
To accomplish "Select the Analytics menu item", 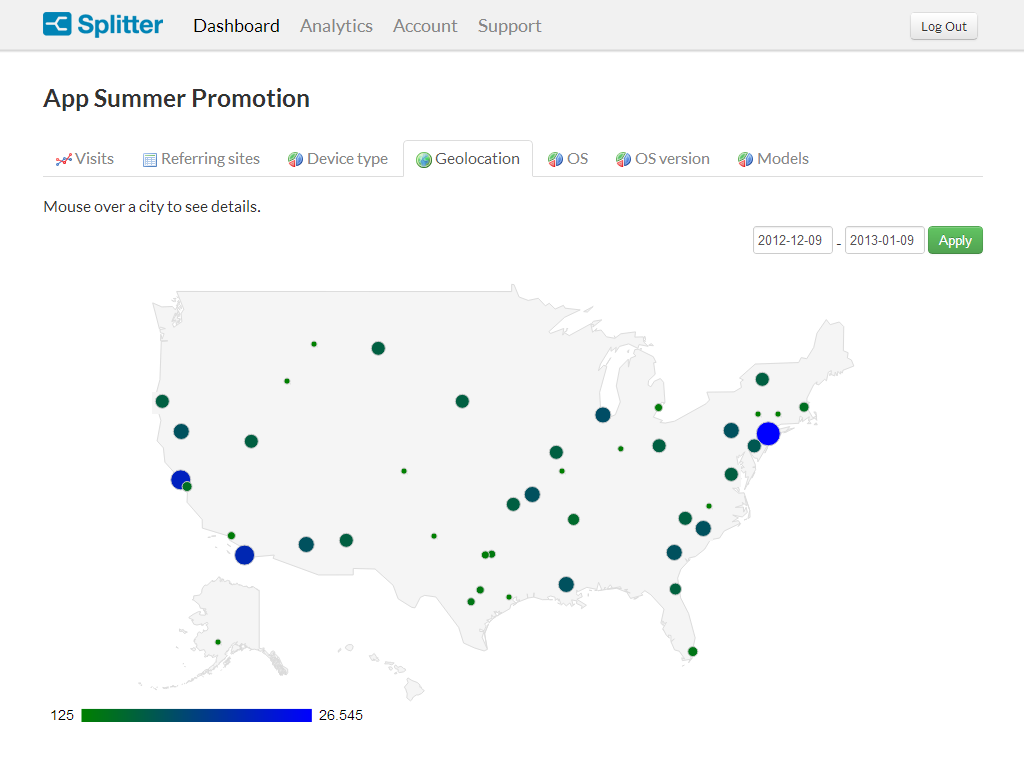I will click(x=336, y=26).
